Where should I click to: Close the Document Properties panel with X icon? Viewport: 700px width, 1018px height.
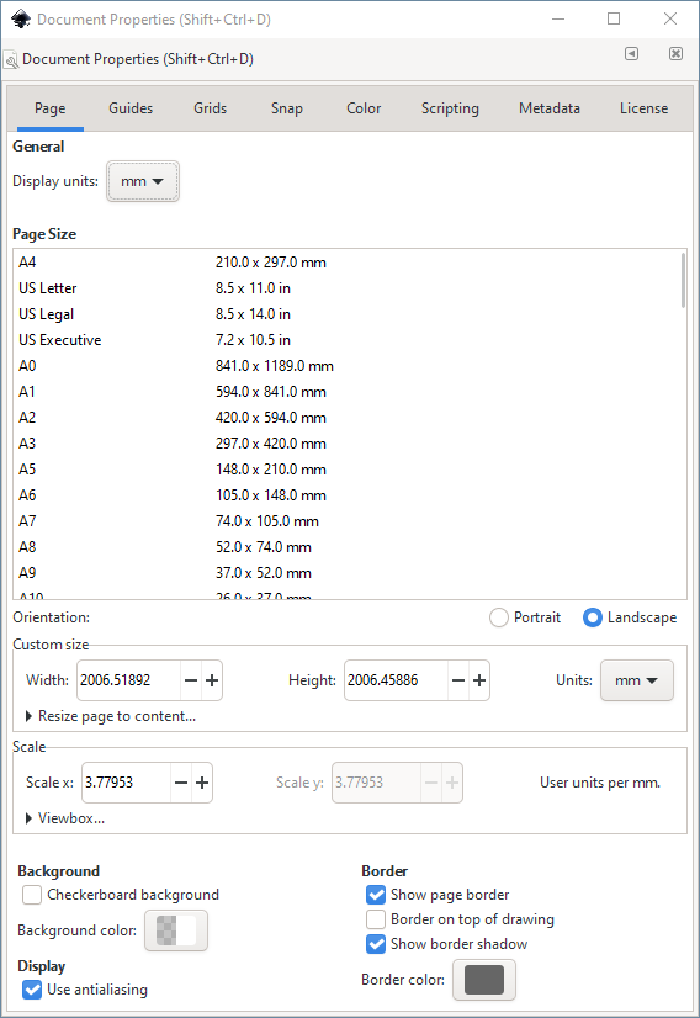tap(675, 54)
